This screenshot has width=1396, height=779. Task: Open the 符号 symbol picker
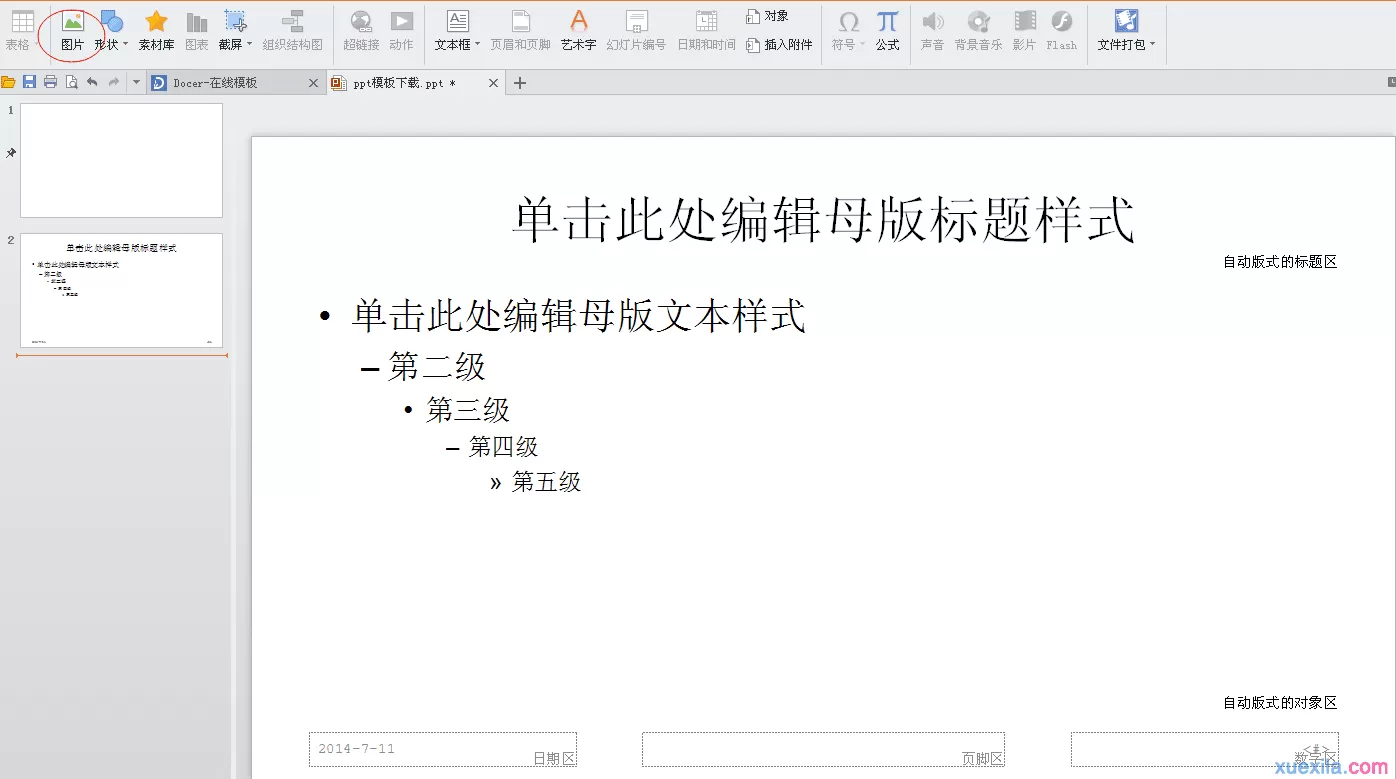point(846,30)
